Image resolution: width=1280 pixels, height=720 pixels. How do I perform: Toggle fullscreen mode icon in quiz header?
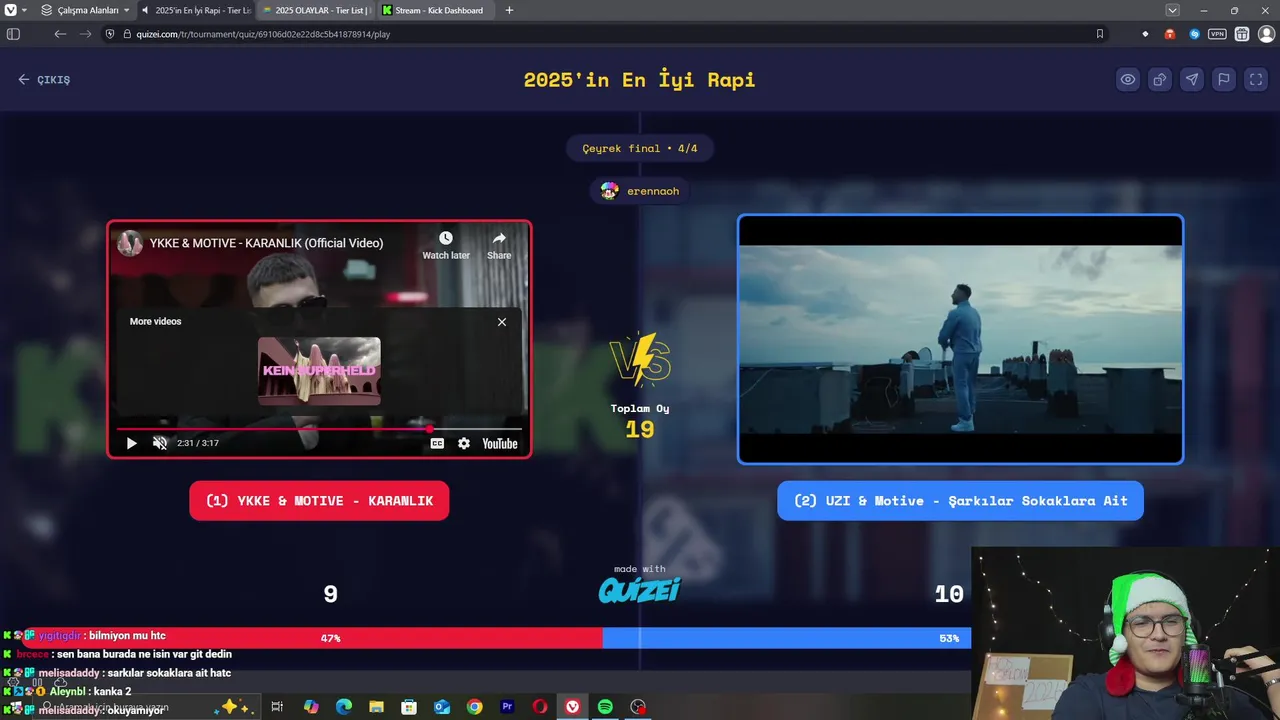tap(1256, 80)
